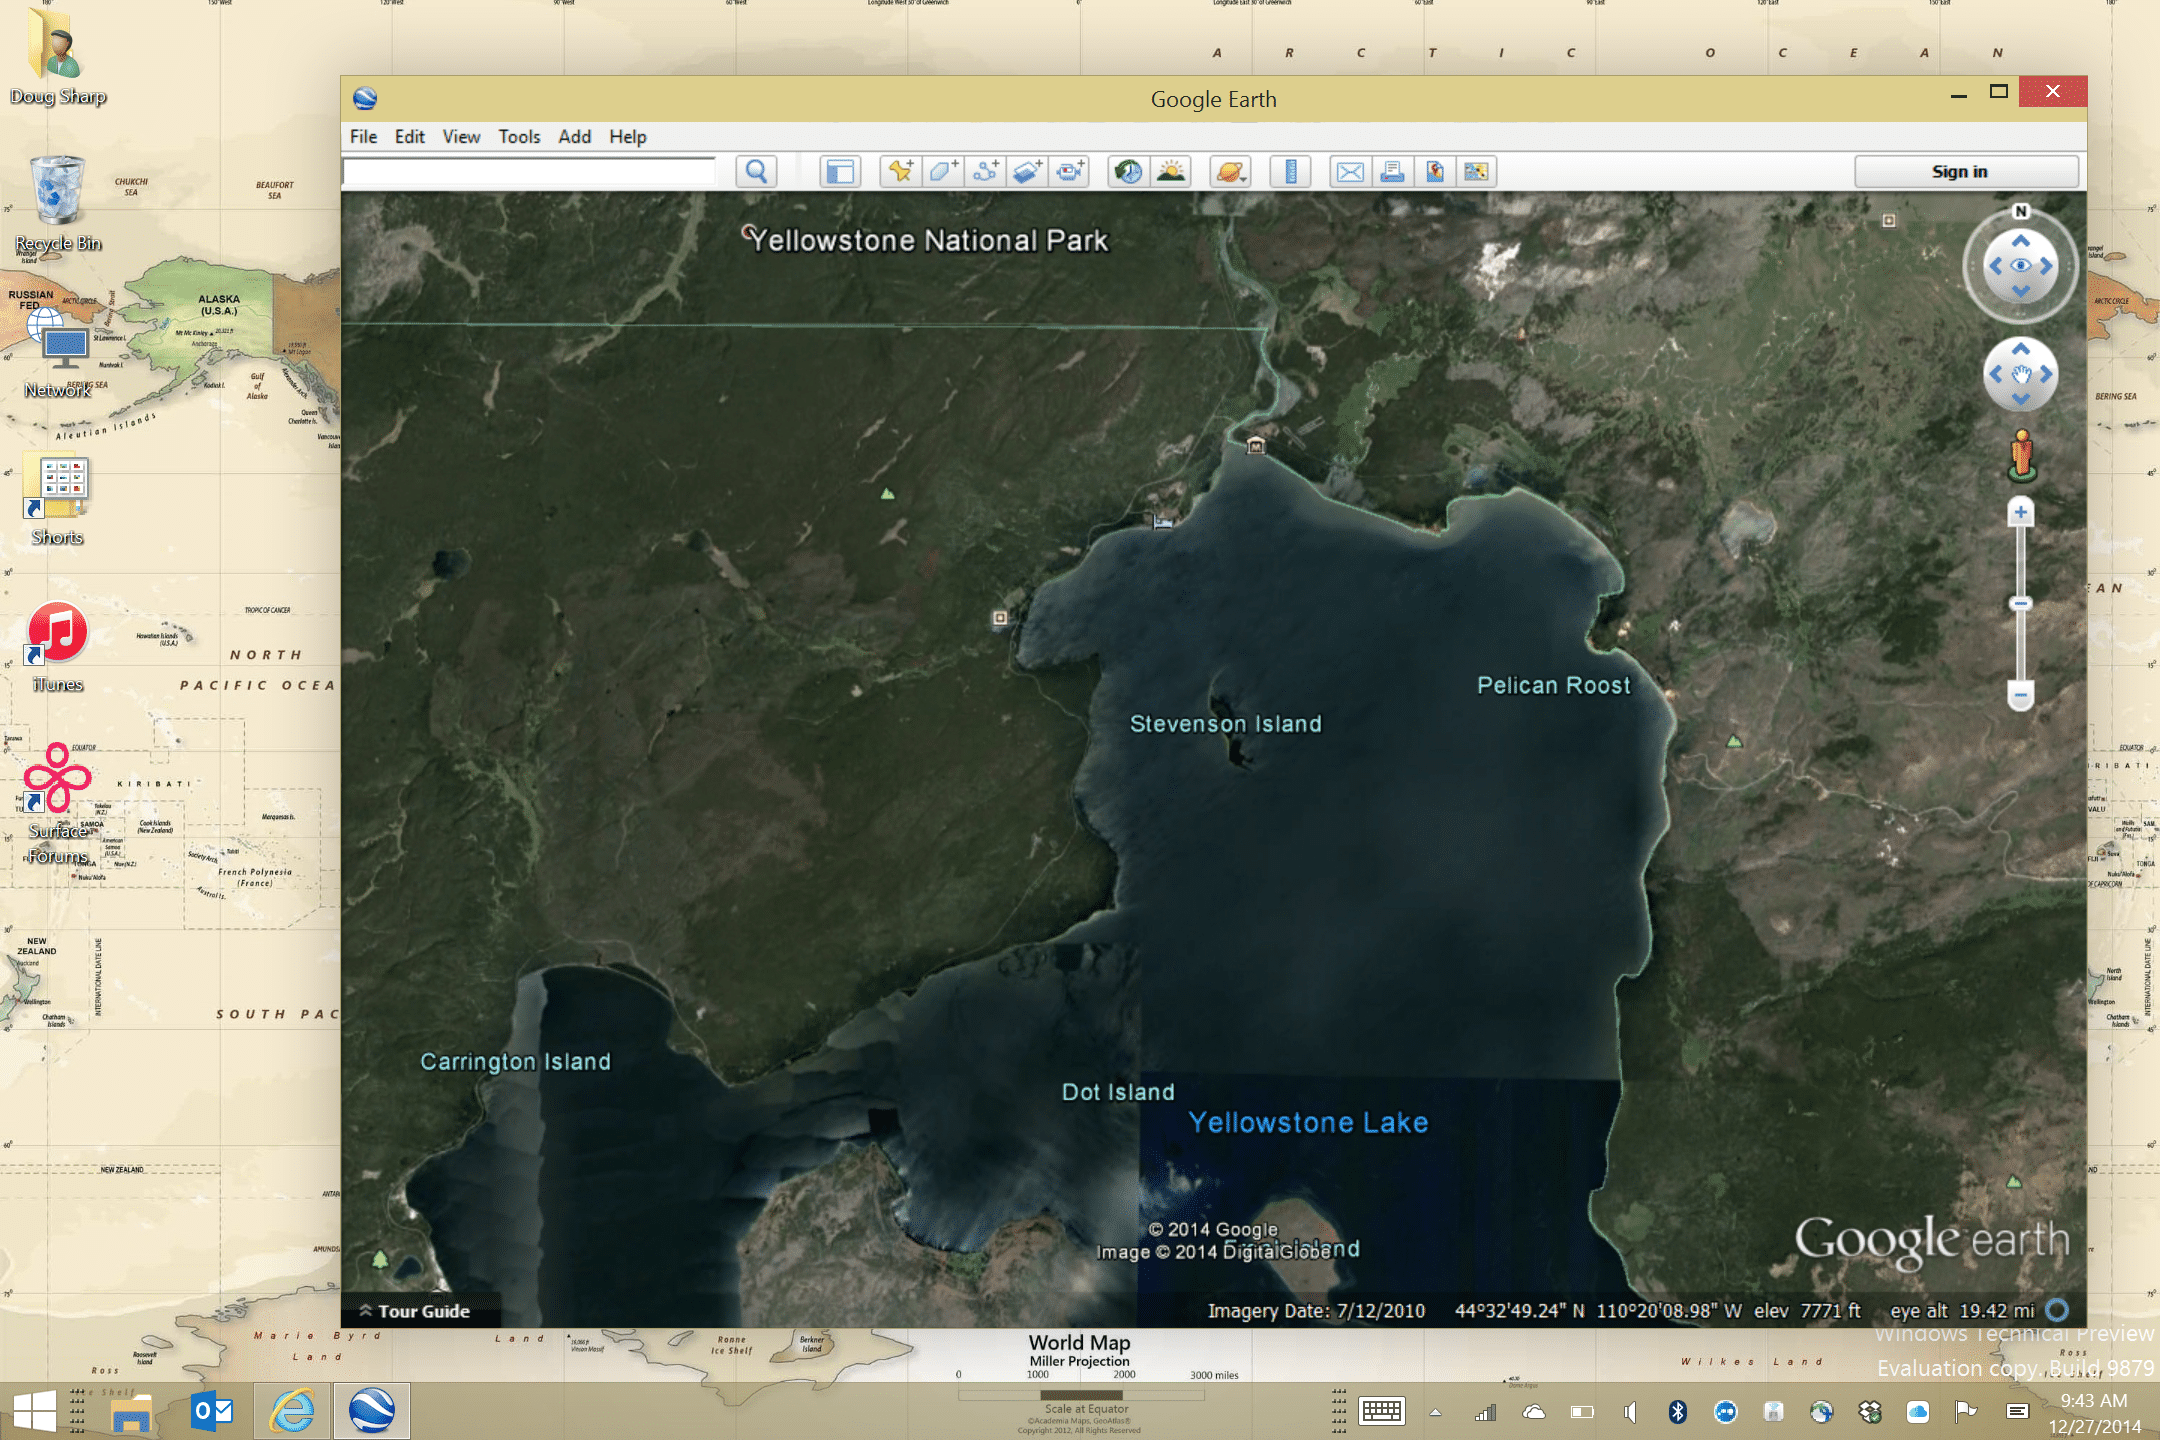This screenshot has width=2160, height=1440.
Task: Toggle the sidebar panel button
Action: [840, 172]
